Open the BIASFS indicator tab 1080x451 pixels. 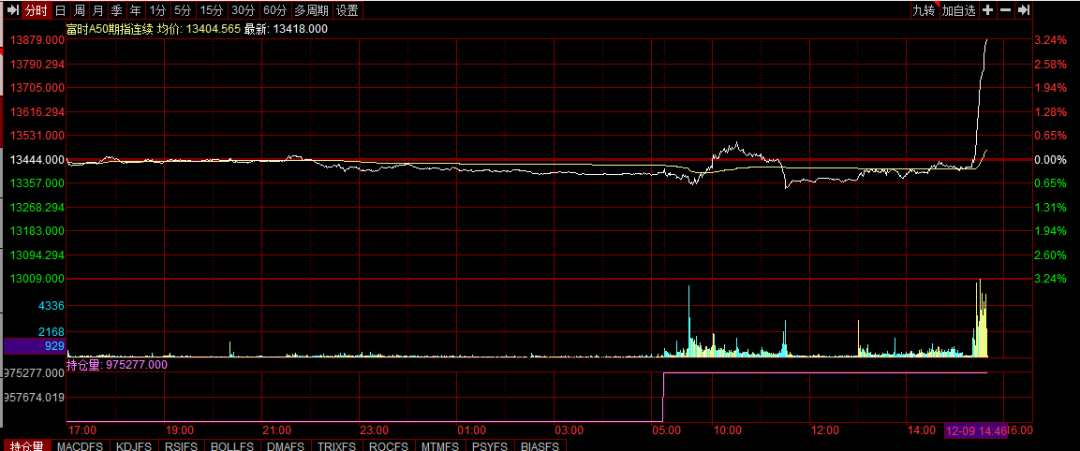click(540, 445)
